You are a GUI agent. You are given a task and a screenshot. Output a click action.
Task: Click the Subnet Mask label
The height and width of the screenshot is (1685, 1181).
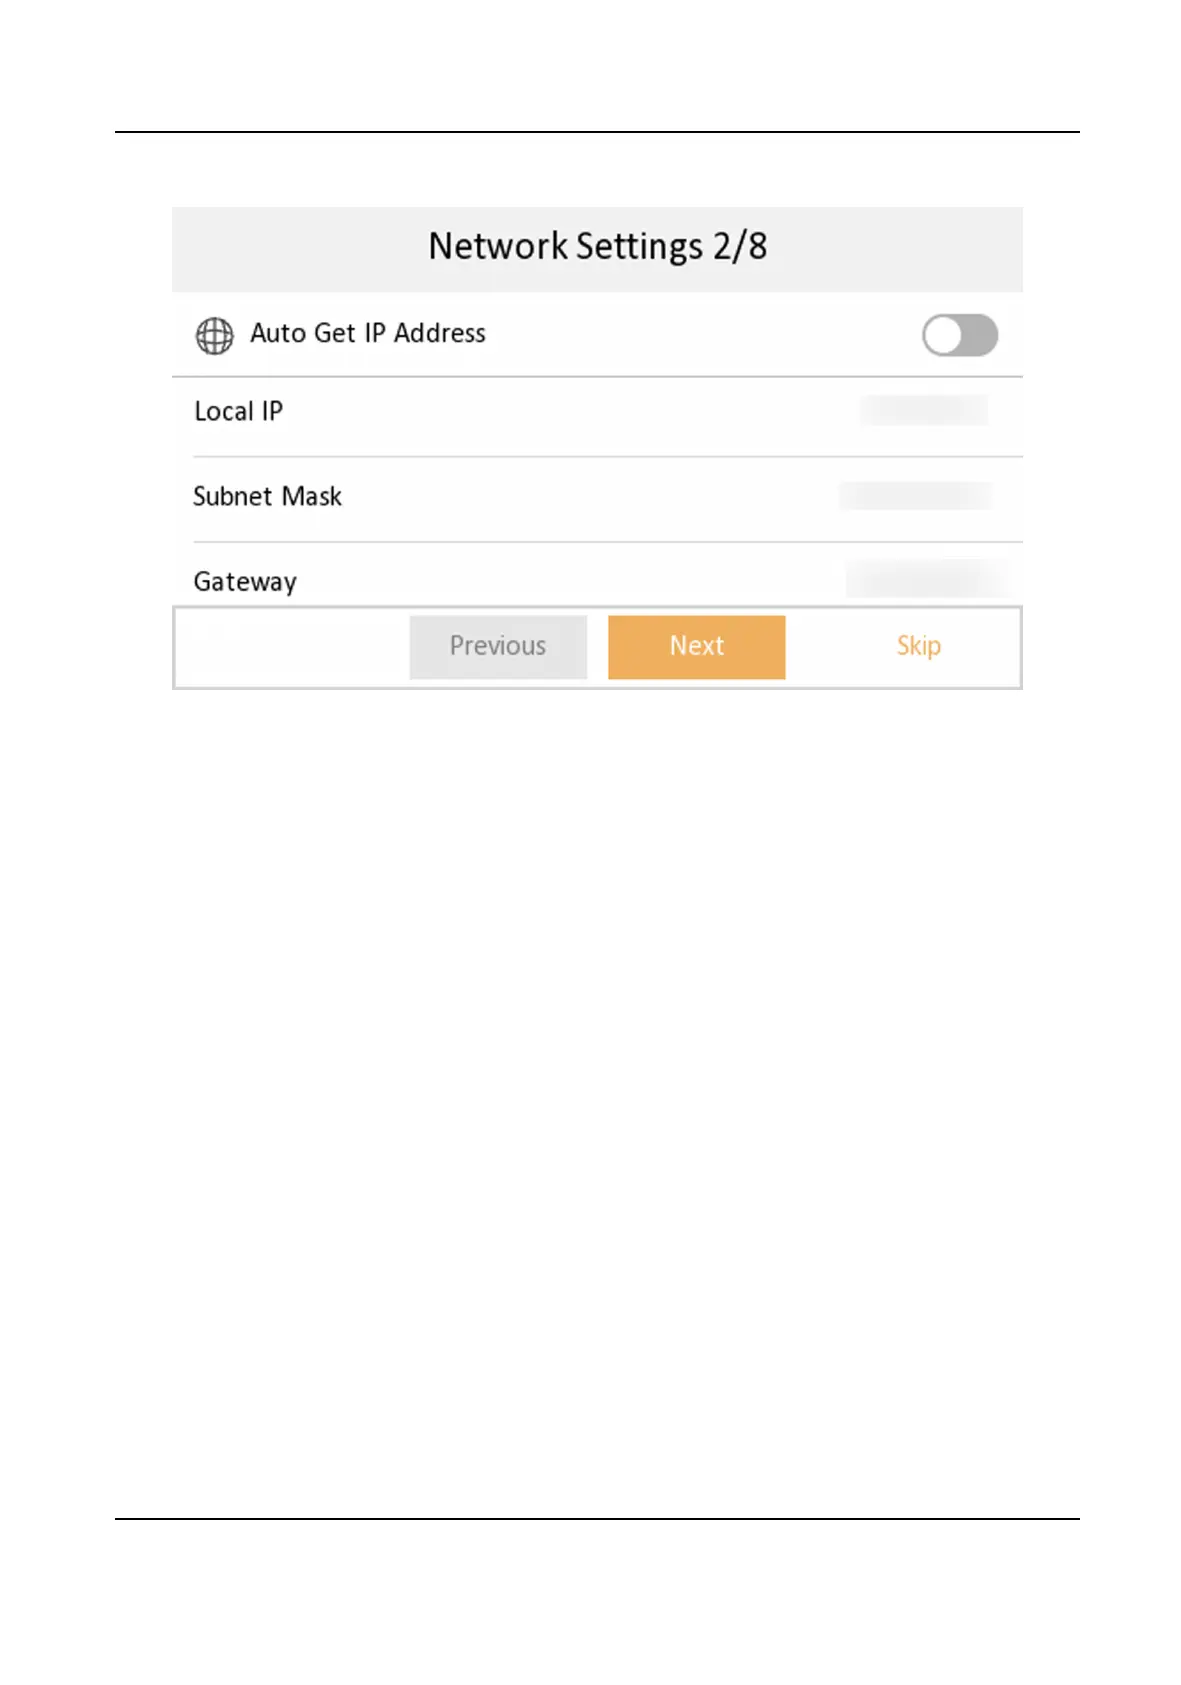point(267,497)
